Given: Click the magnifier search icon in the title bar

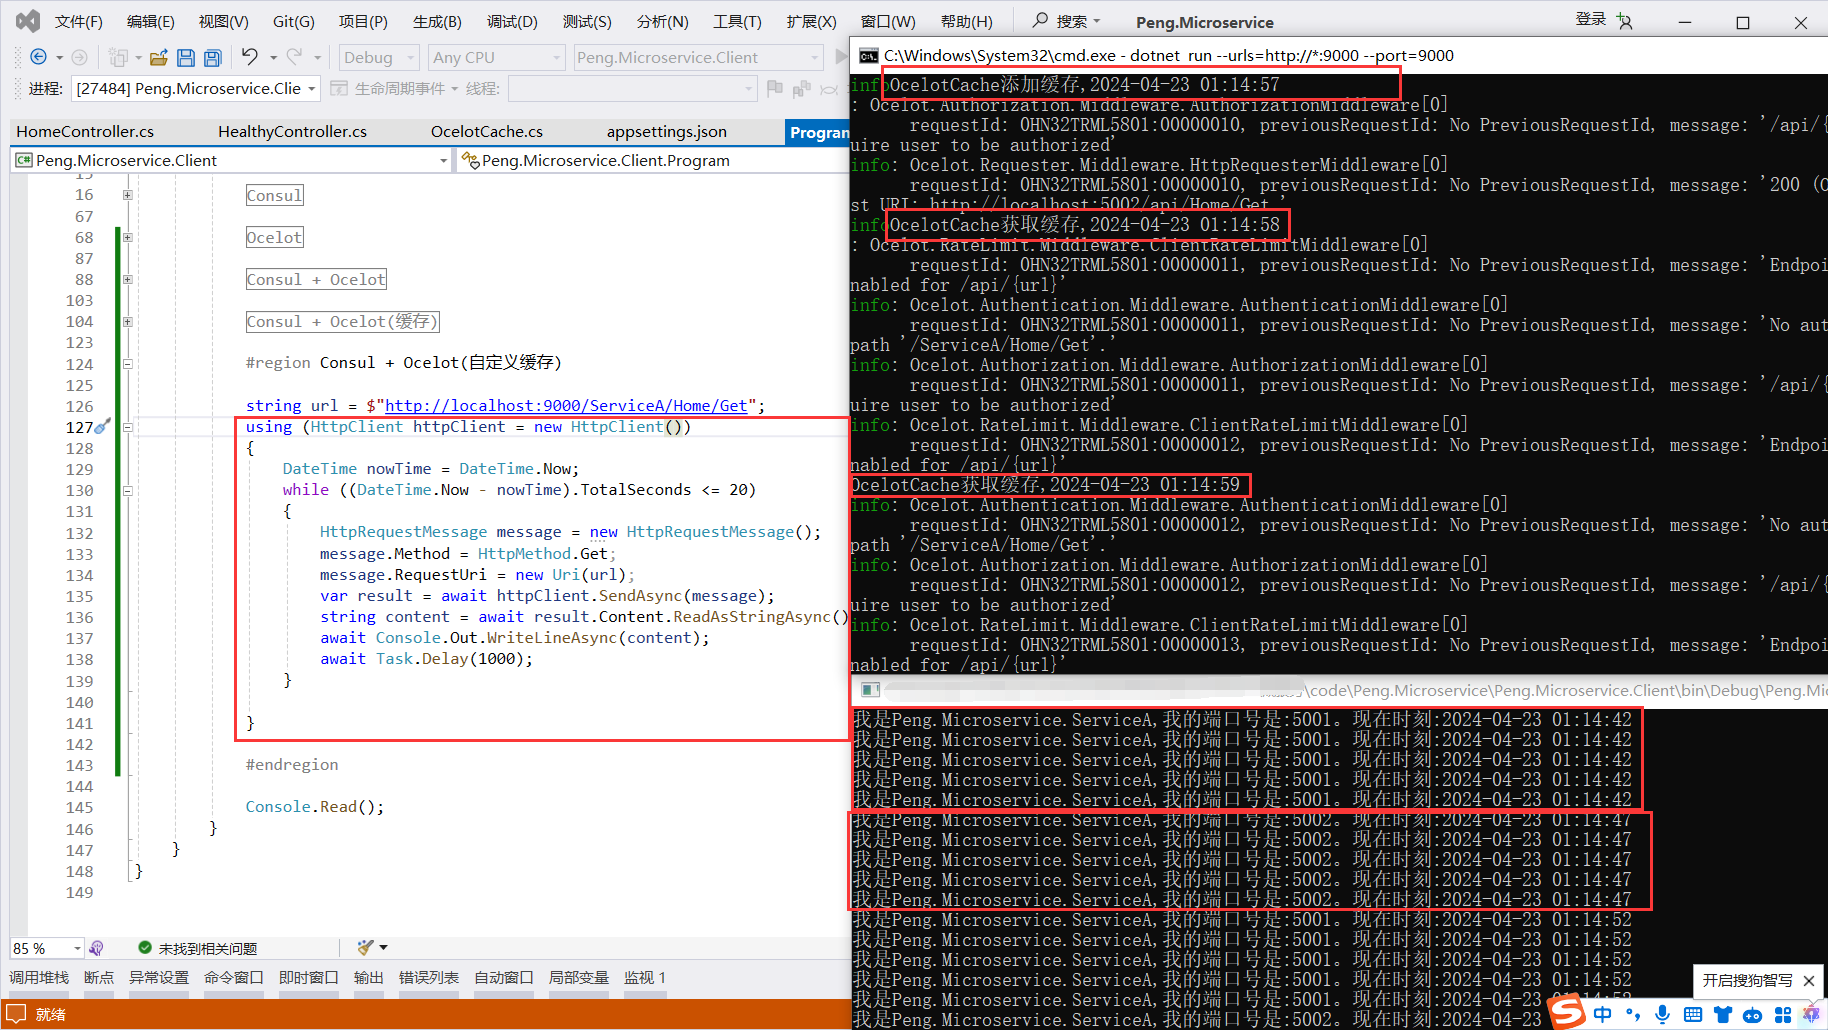Looking at the screenshot, I should (x=1041, y=20).
